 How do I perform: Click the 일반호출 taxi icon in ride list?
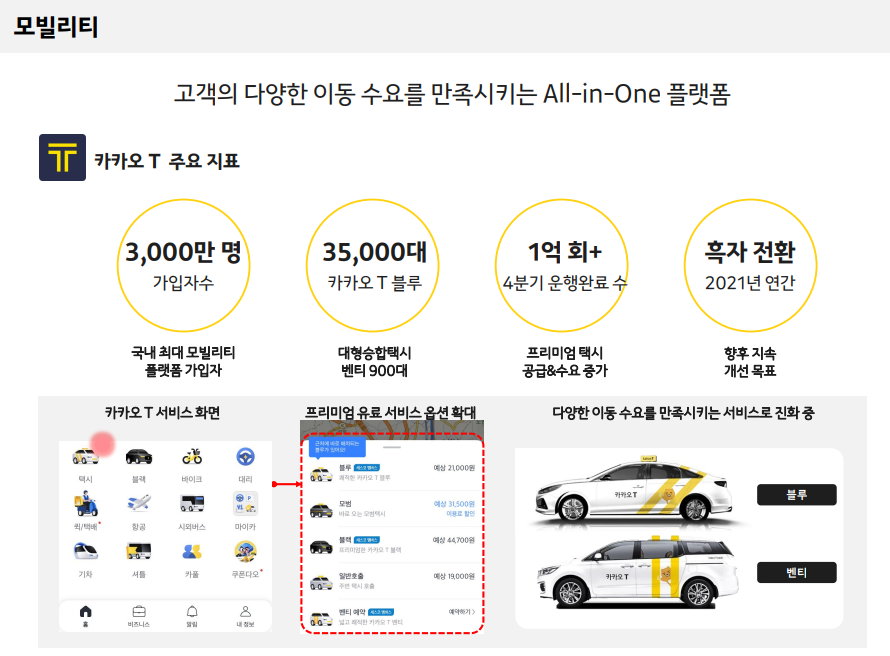coord(321,582)
